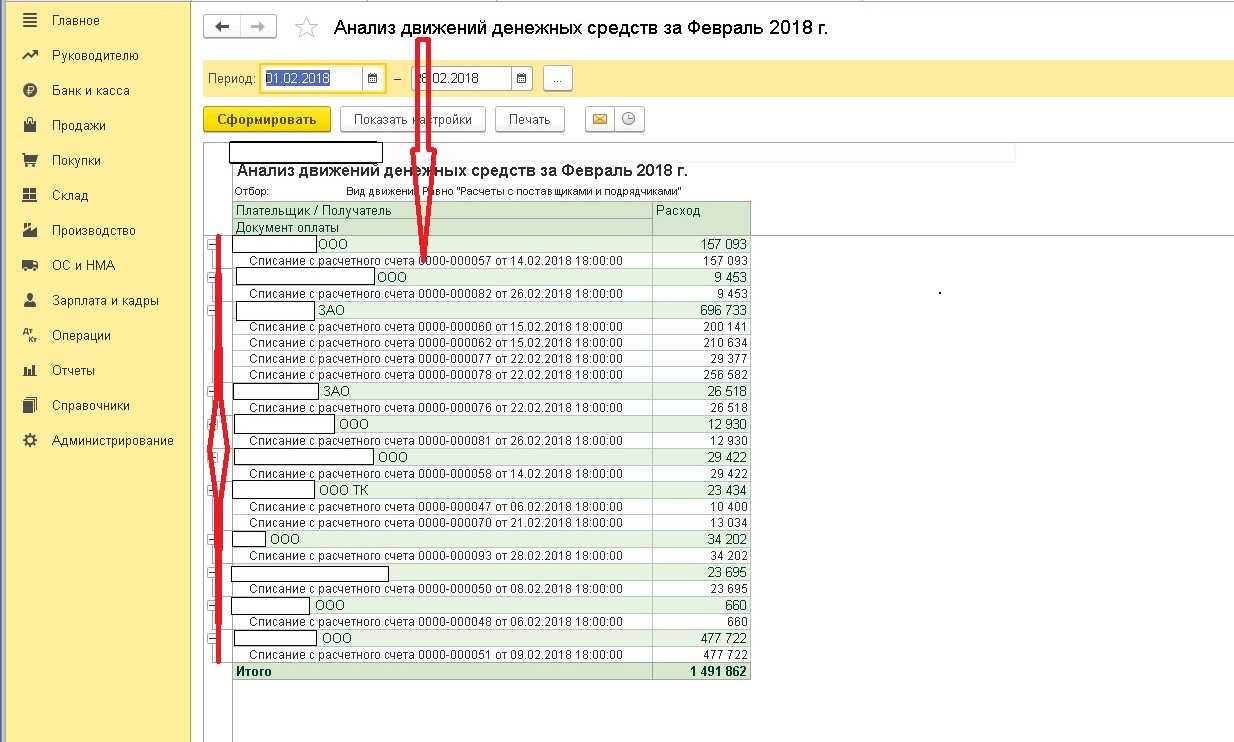This screenshot has width=1234, height=742.
Task: Click Сформировать button
Action: pos(266,119)
